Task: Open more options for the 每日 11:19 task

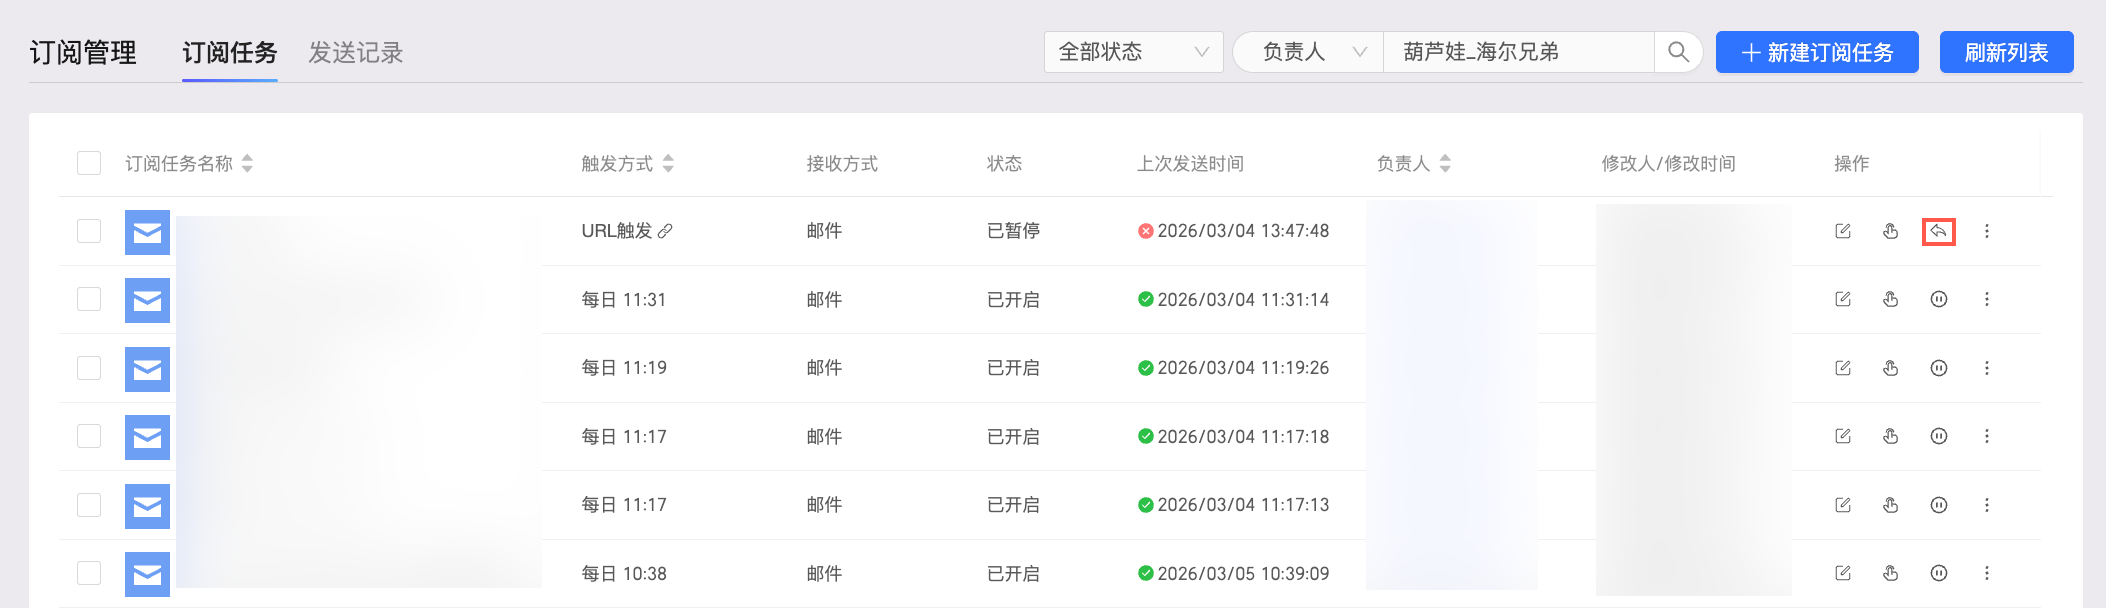Action: (x=1986, y=368)
